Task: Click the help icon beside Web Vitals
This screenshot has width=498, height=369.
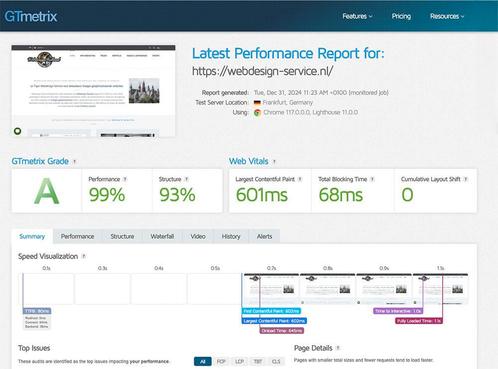Action: (x=274, y=161)
